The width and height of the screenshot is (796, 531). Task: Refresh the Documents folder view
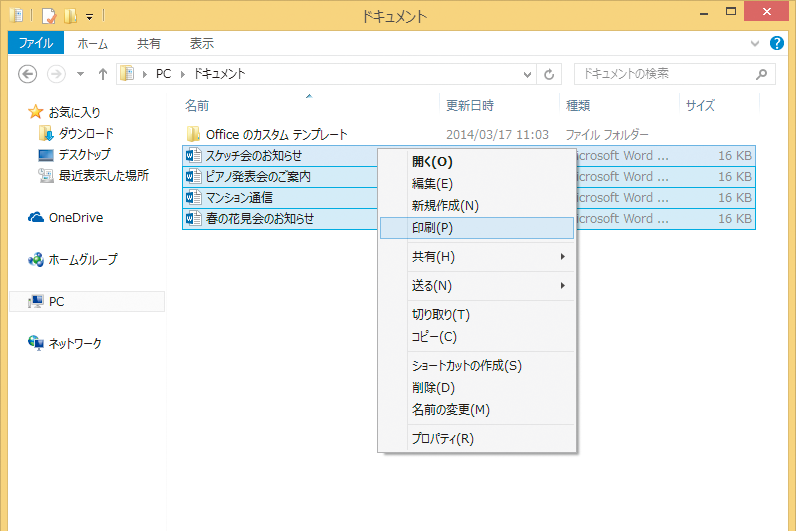point(549,75)
